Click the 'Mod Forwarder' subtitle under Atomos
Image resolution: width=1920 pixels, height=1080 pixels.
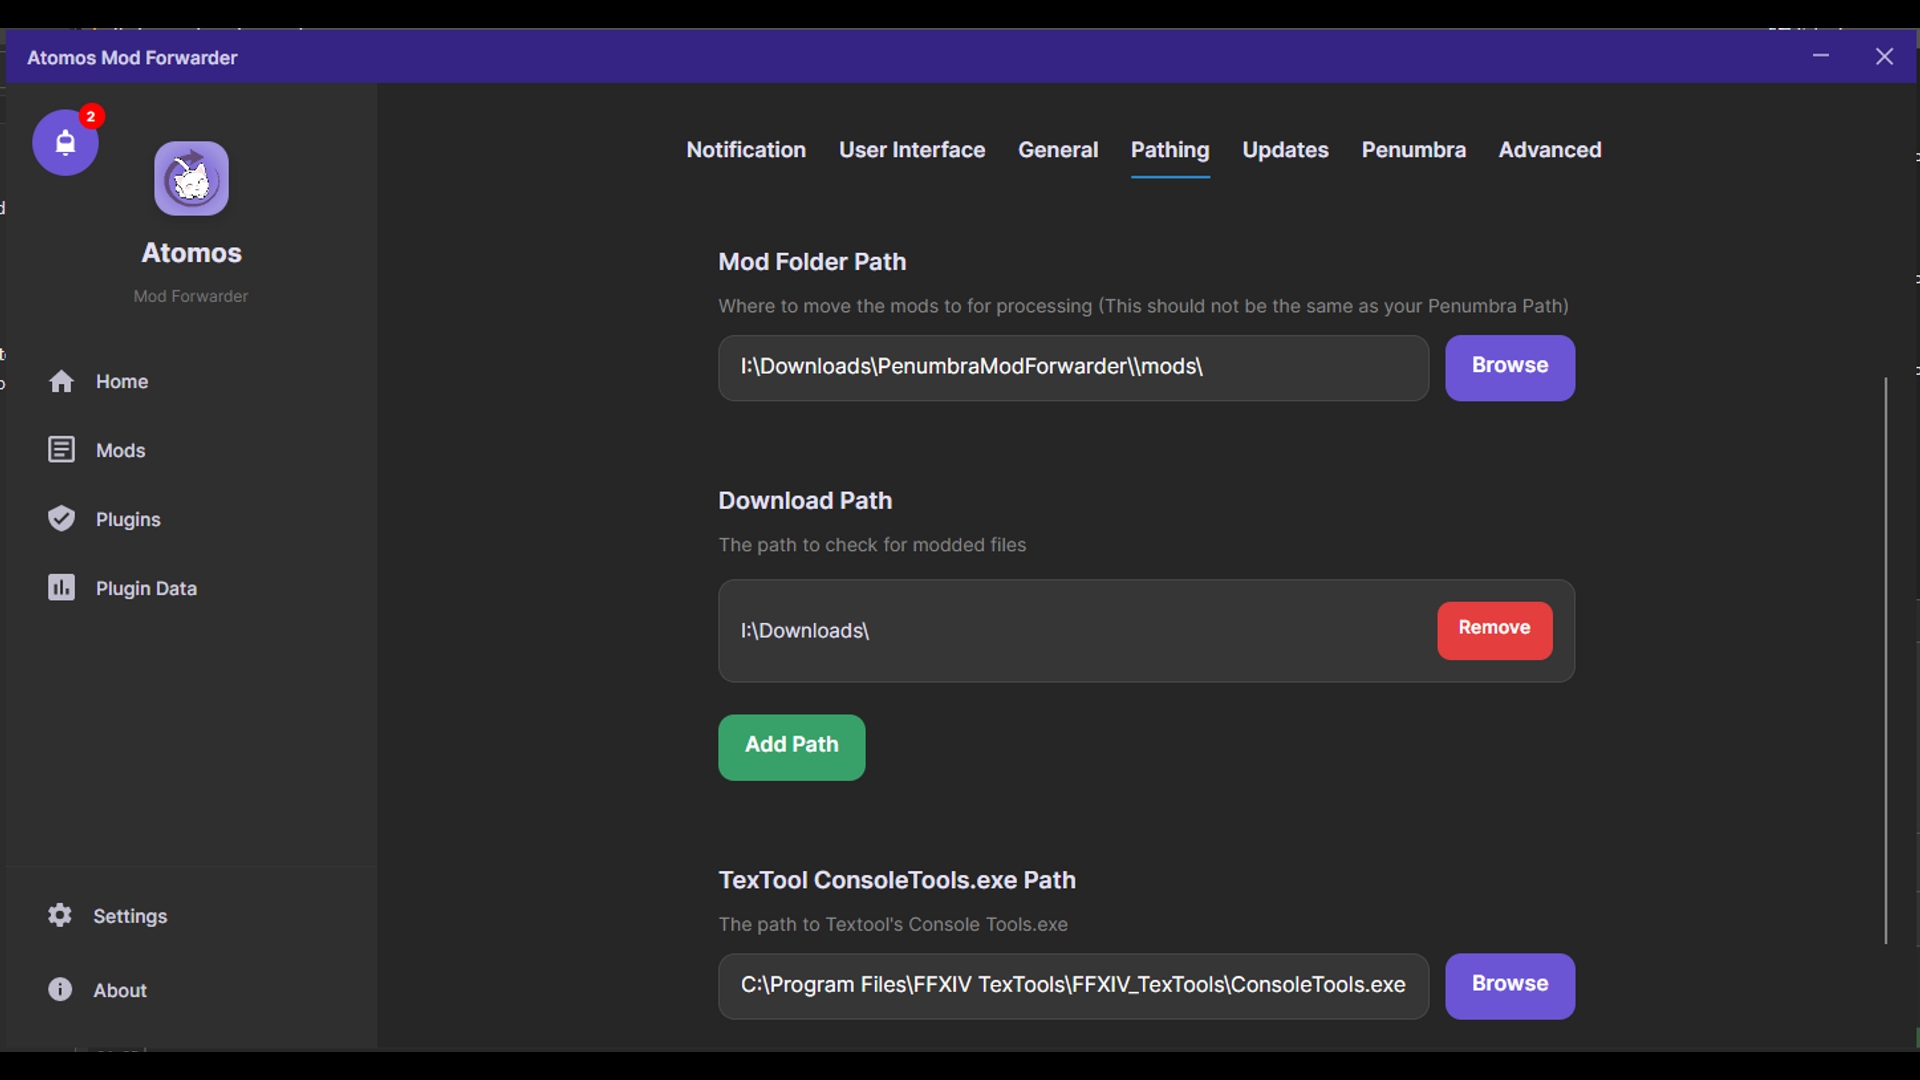pyautogui.click(x=191, y=296)
